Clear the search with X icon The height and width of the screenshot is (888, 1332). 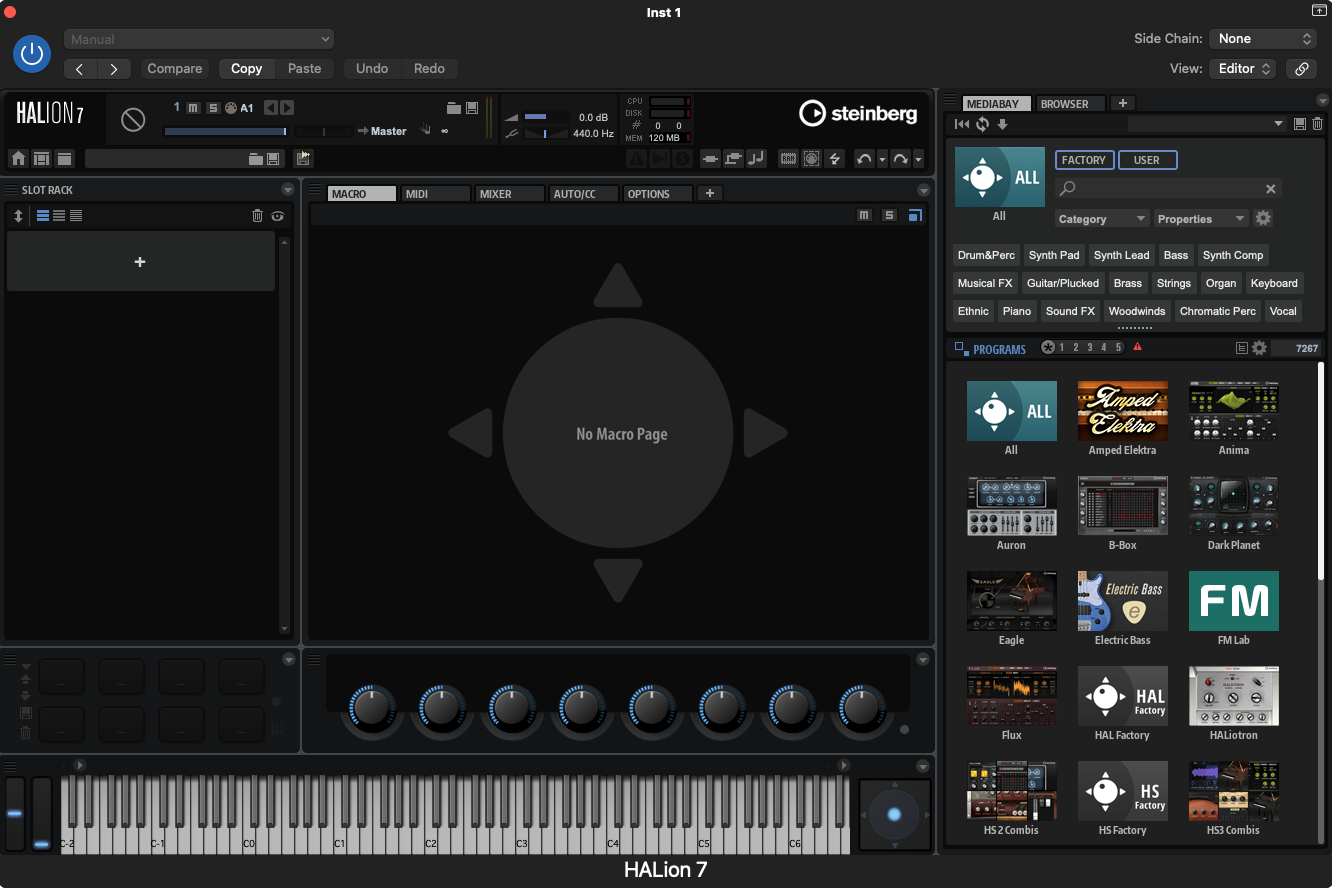(x=1271, y=189)
